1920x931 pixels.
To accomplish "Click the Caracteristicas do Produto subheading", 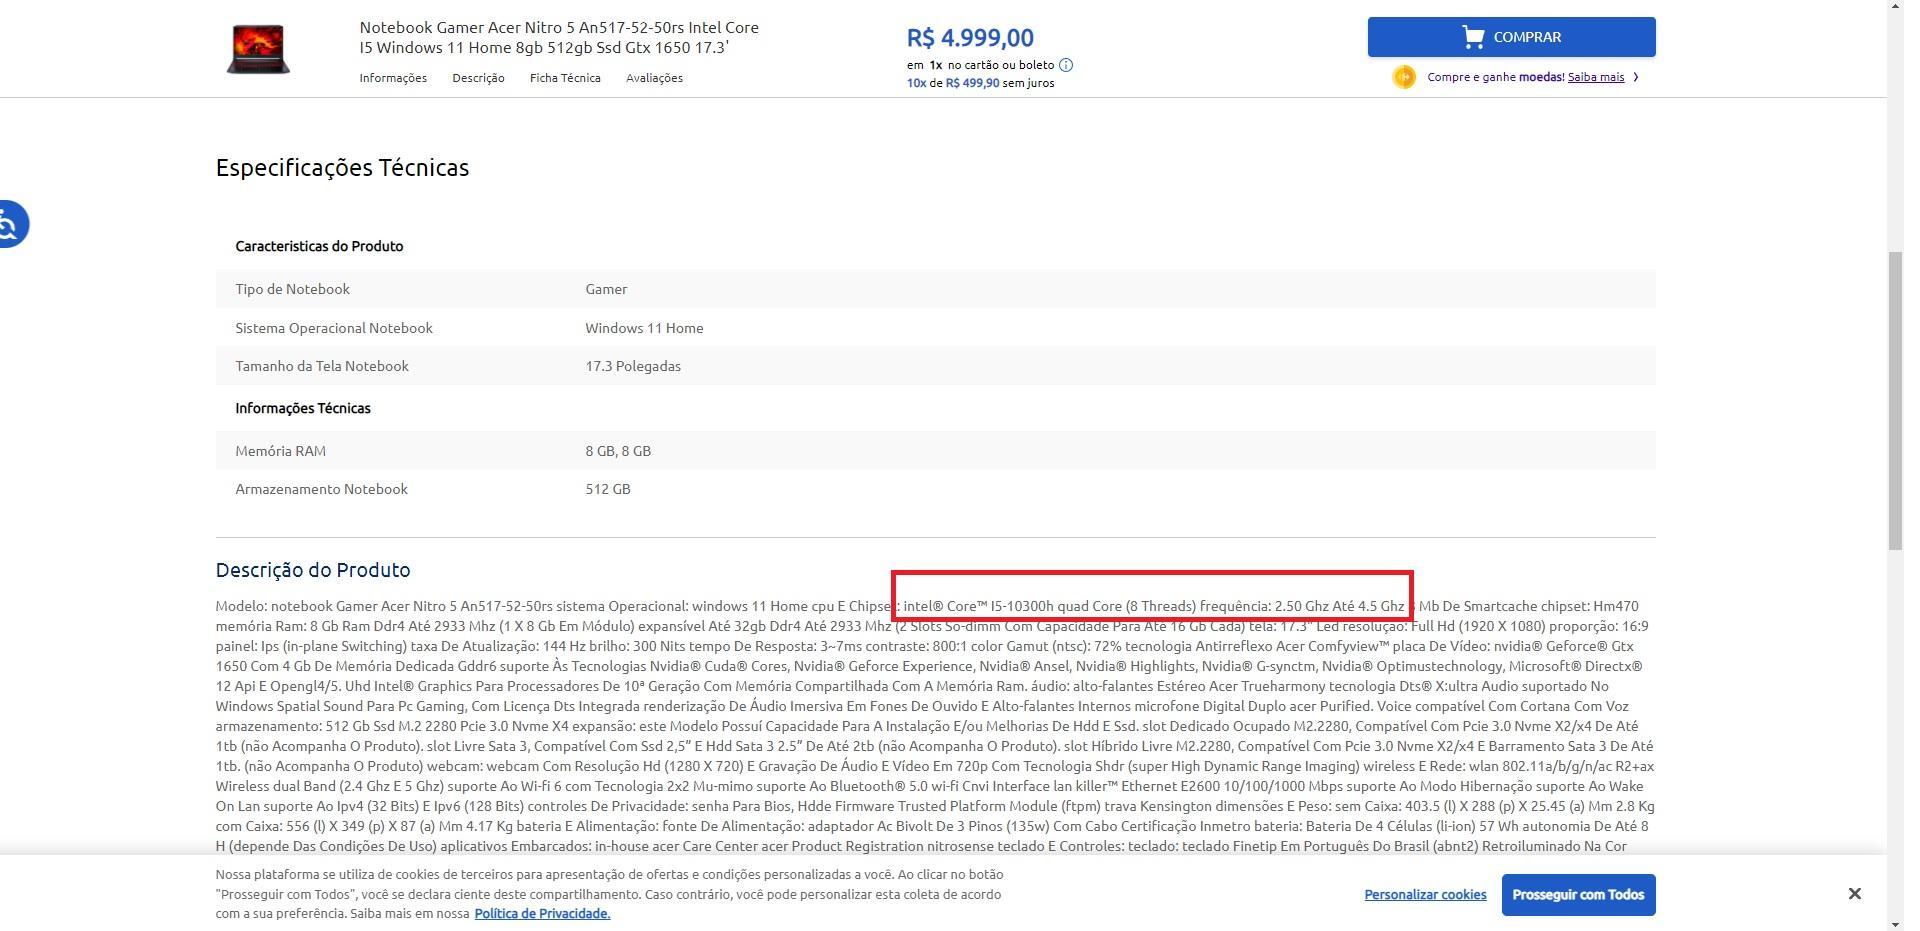I will click(319, 246).
